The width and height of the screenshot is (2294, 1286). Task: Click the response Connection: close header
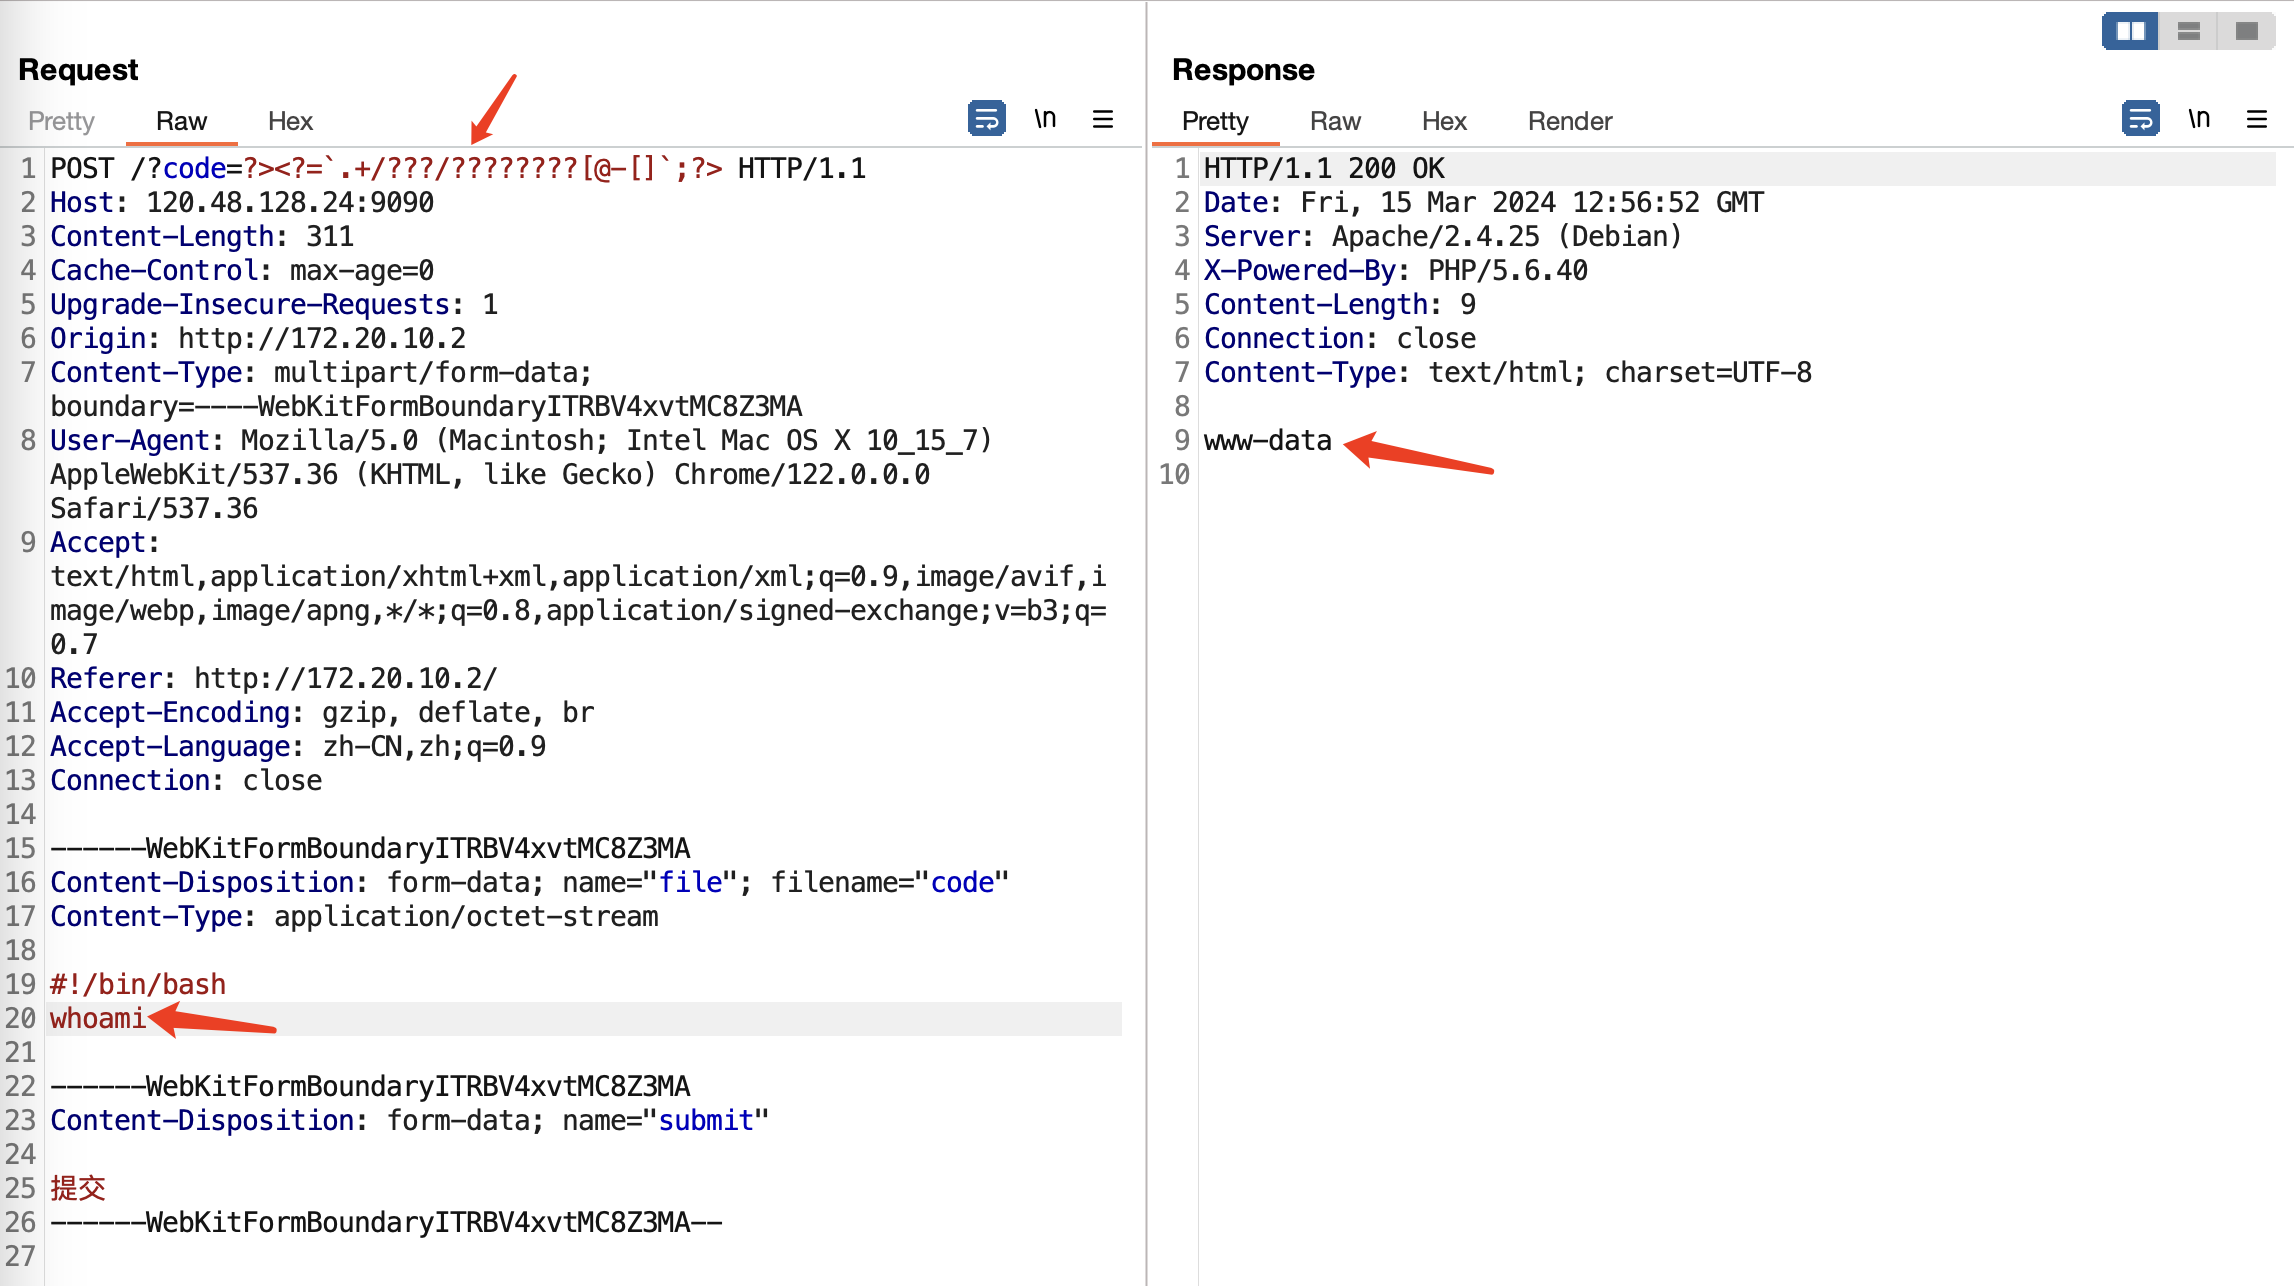[1340, 338]
